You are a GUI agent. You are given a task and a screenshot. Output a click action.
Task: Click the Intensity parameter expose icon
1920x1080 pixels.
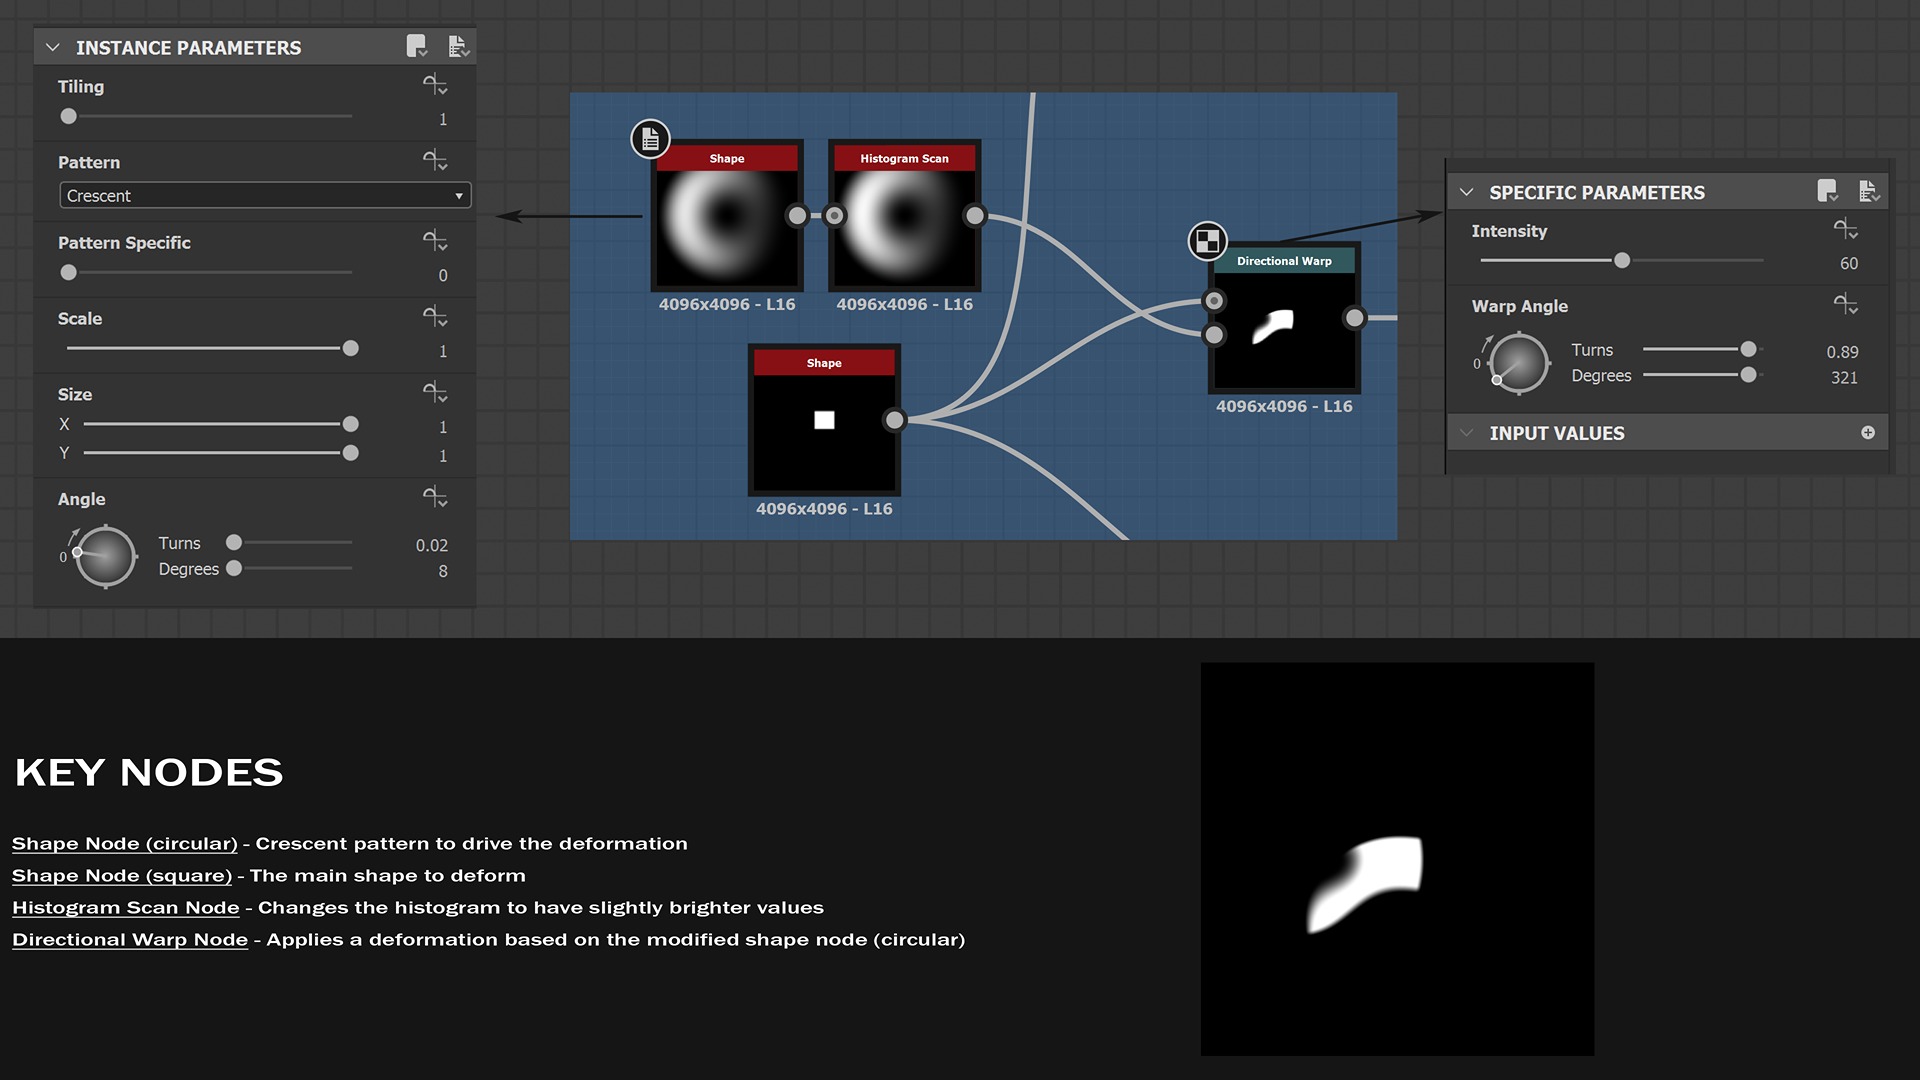[x=1845, y=230]
